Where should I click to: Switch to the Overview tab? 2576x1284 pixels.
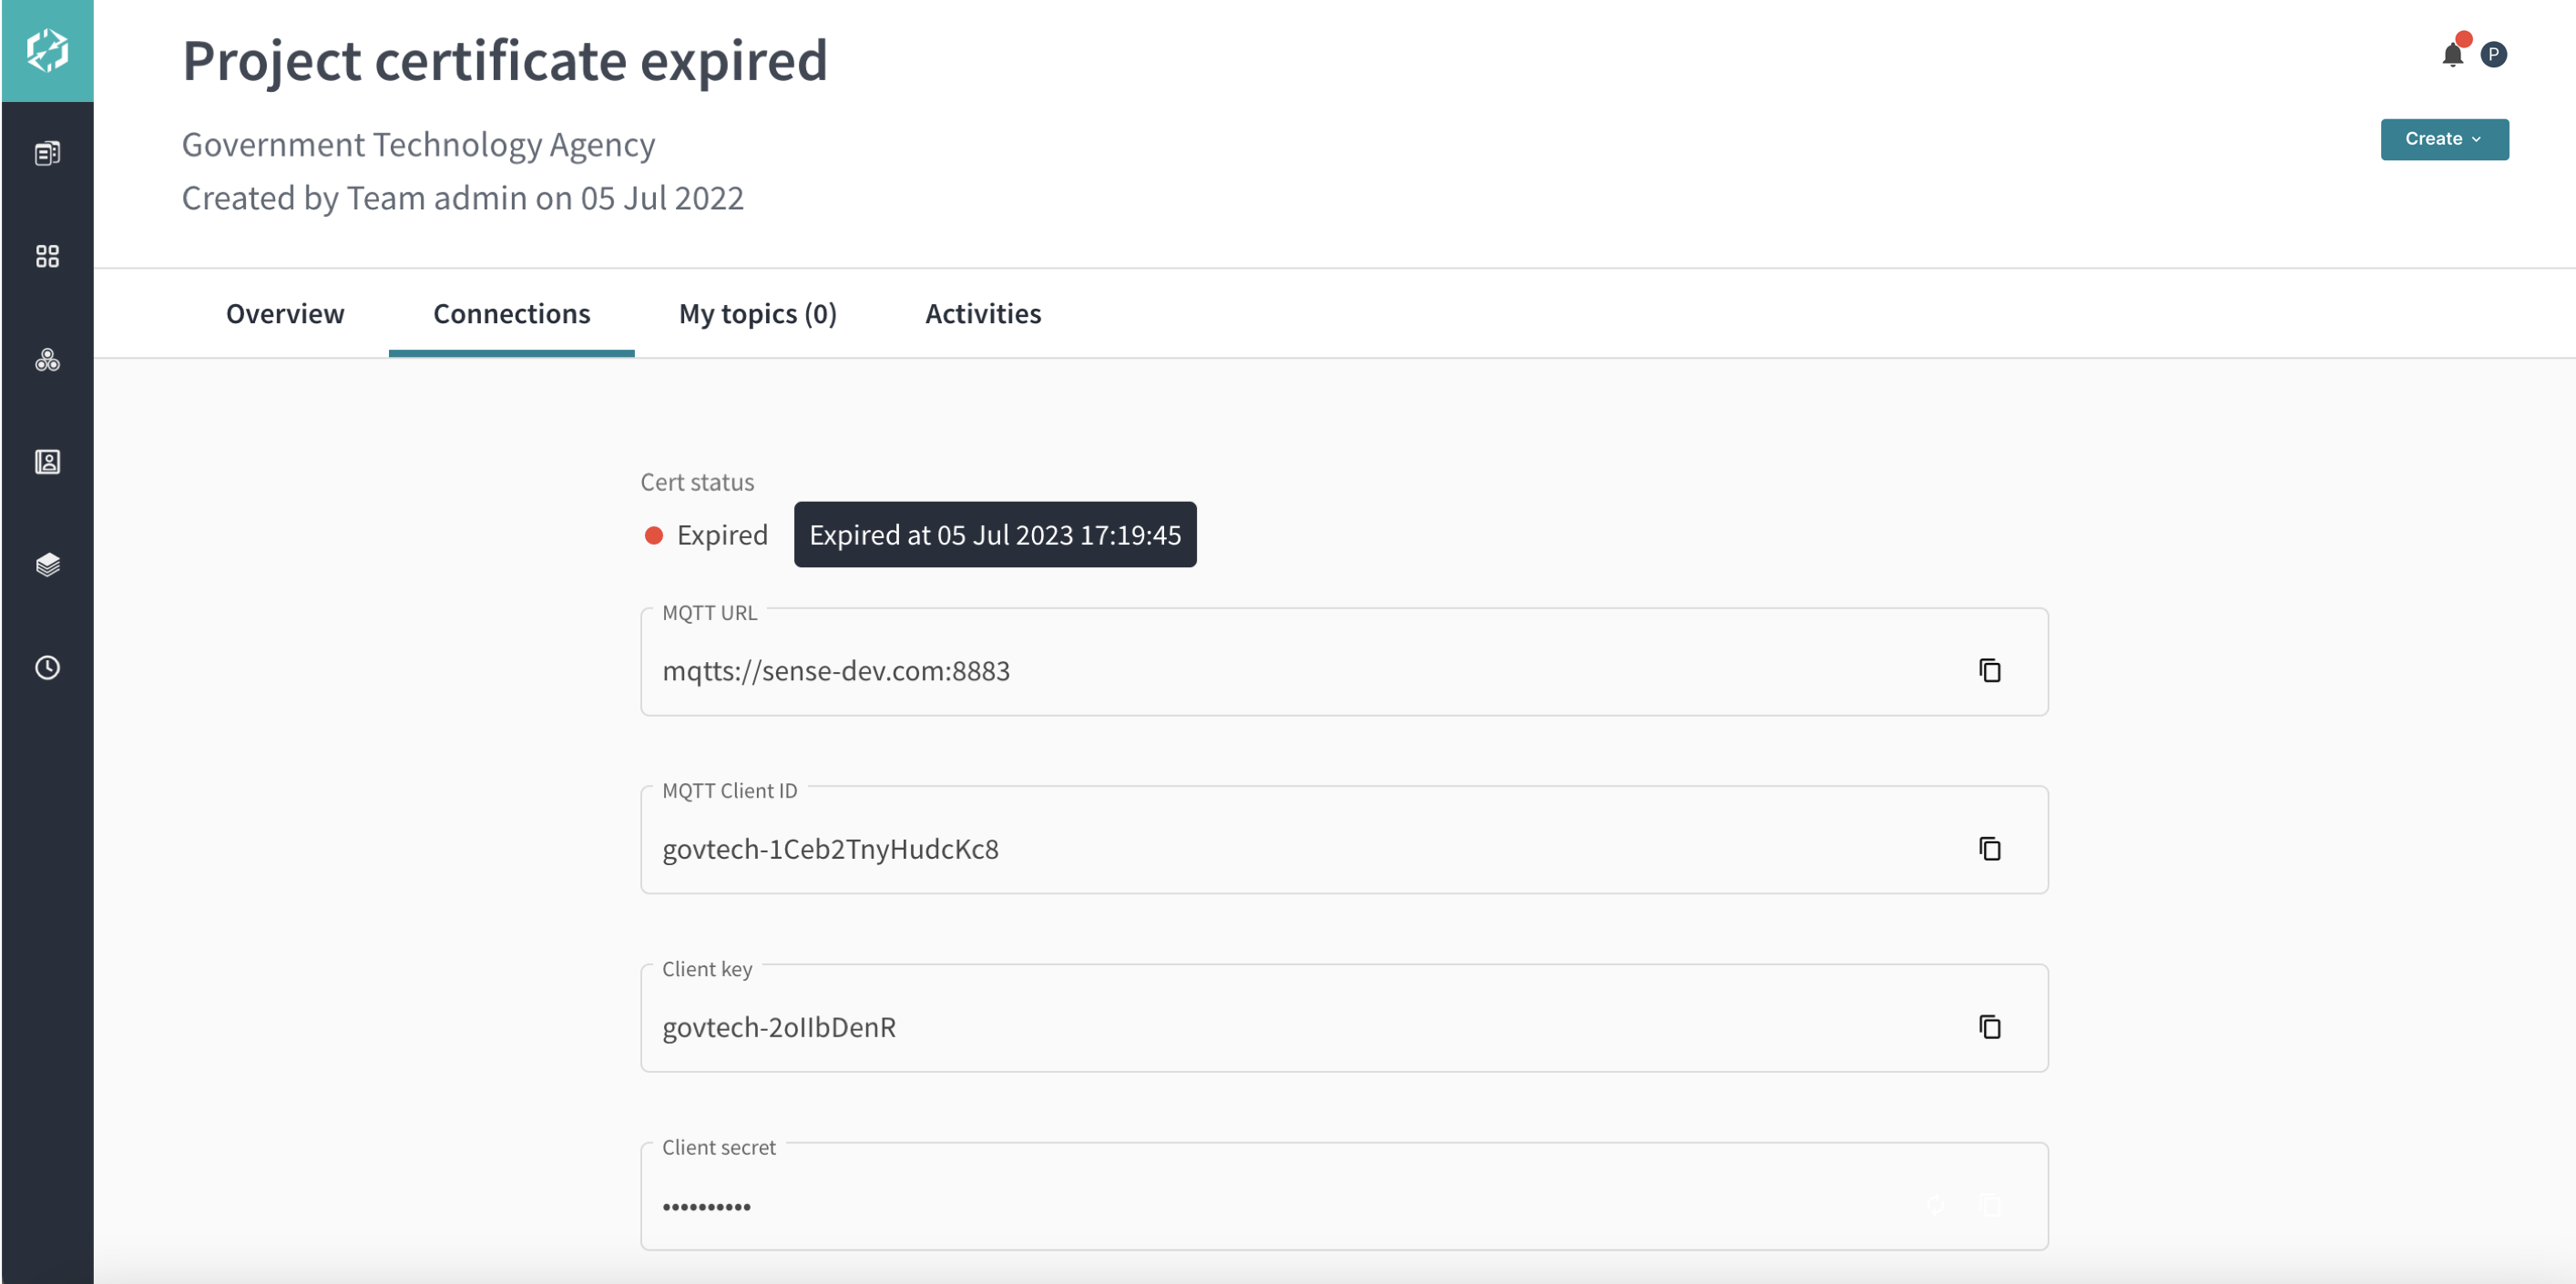pos(284,313)
